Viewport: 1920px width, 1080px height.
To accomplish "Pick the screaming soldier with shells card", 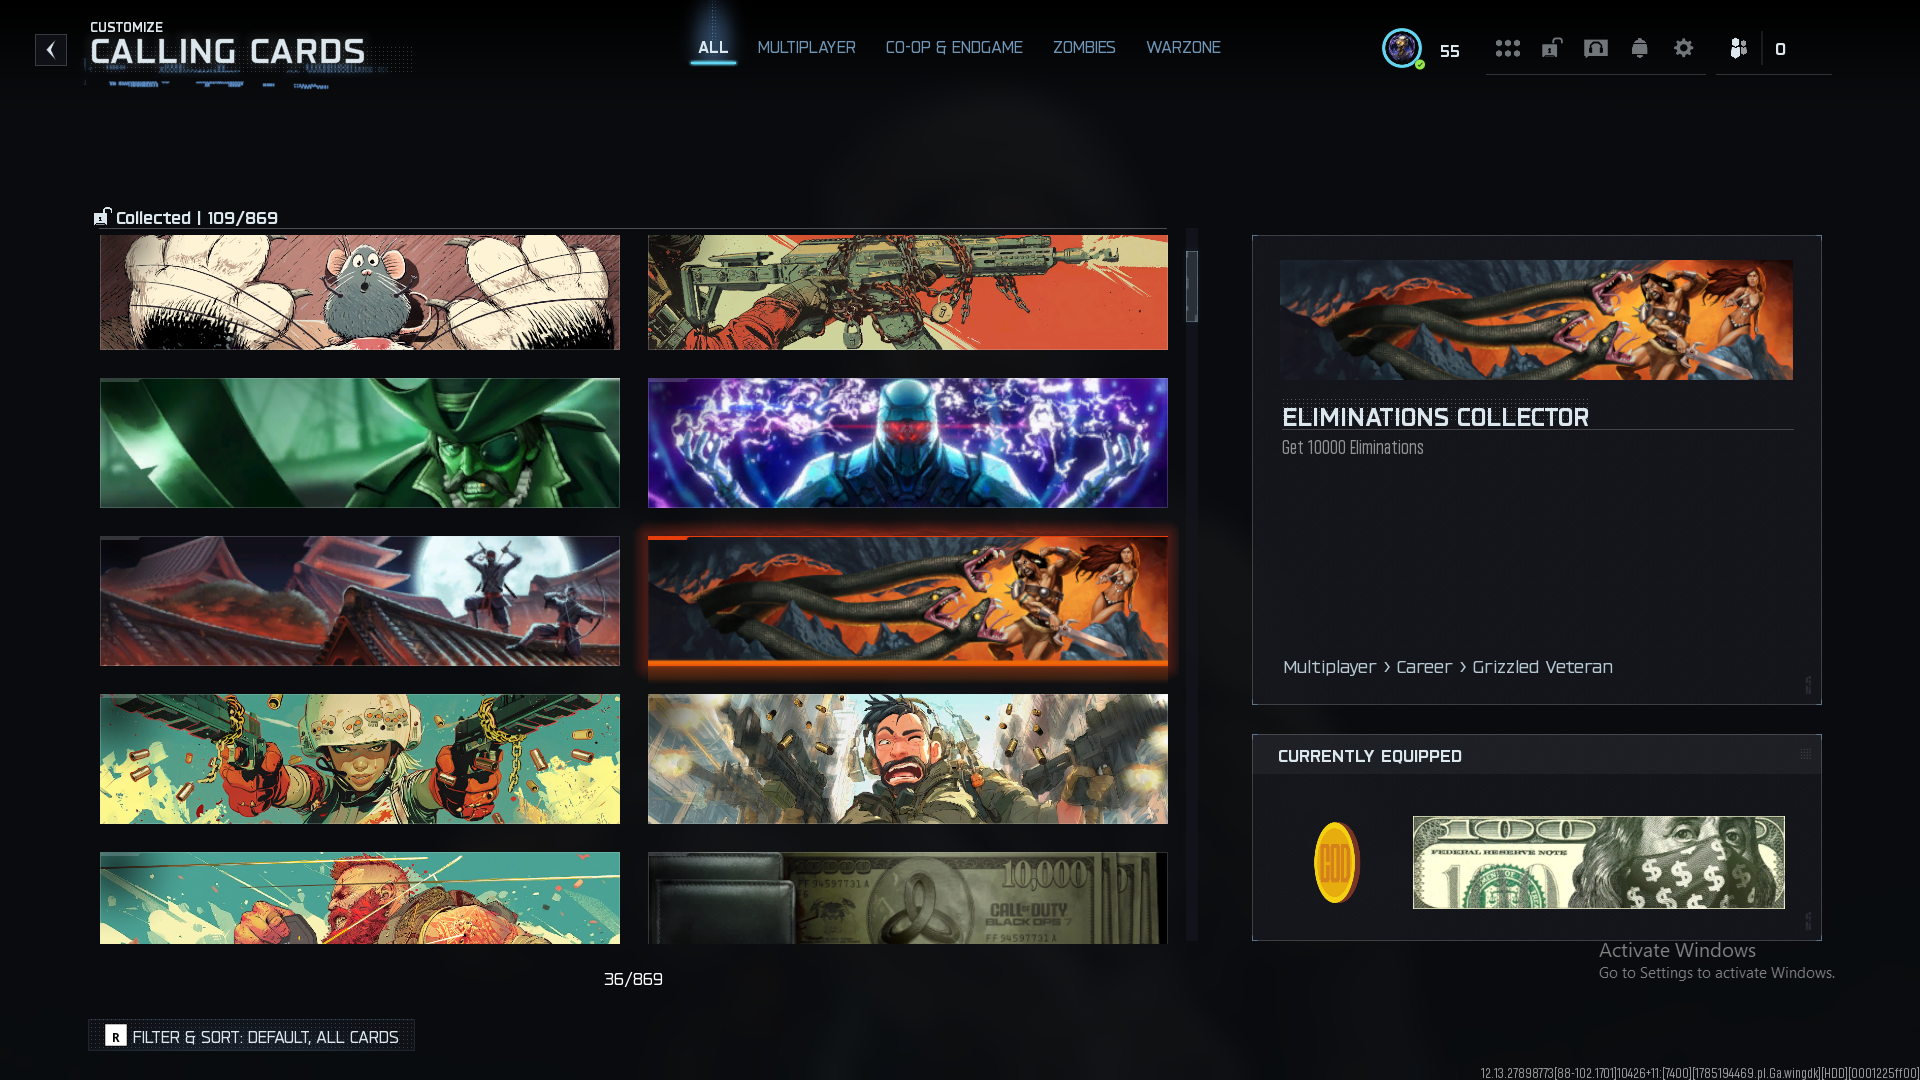I will tap(908, 759).
